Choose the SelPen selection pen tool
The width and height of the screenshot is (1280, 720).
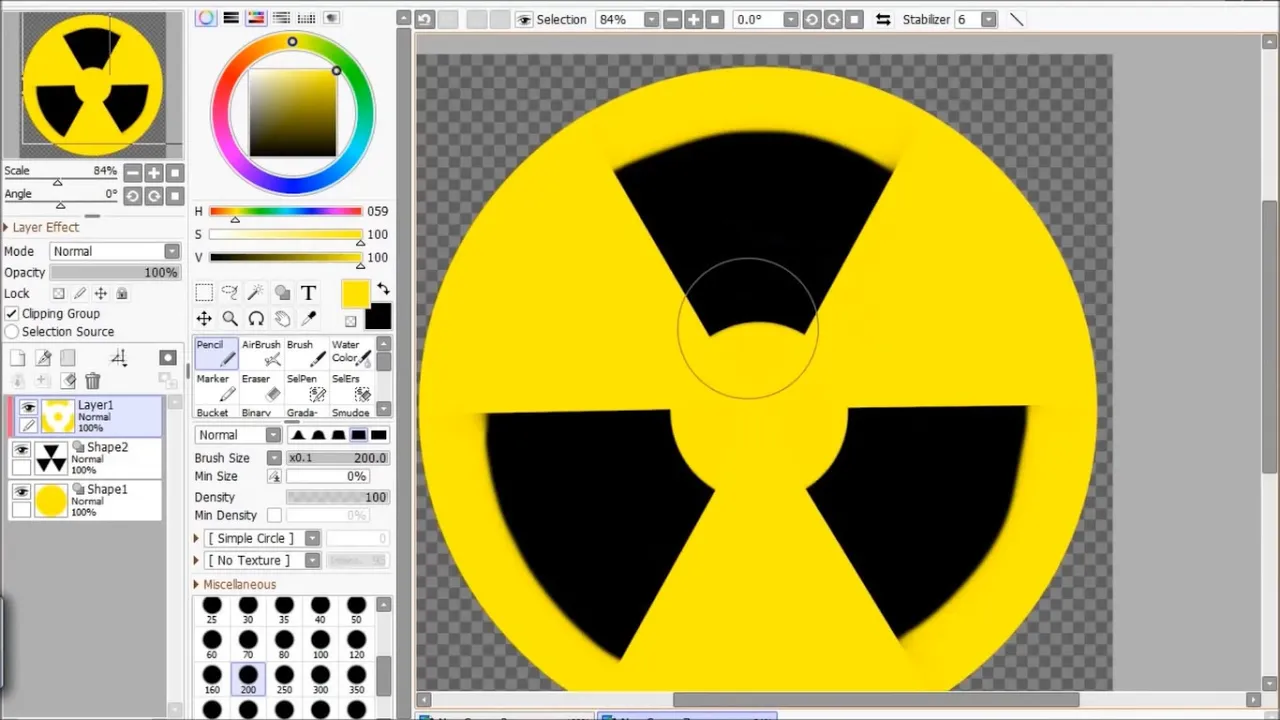pyautogui.click(x=306, y=387)
